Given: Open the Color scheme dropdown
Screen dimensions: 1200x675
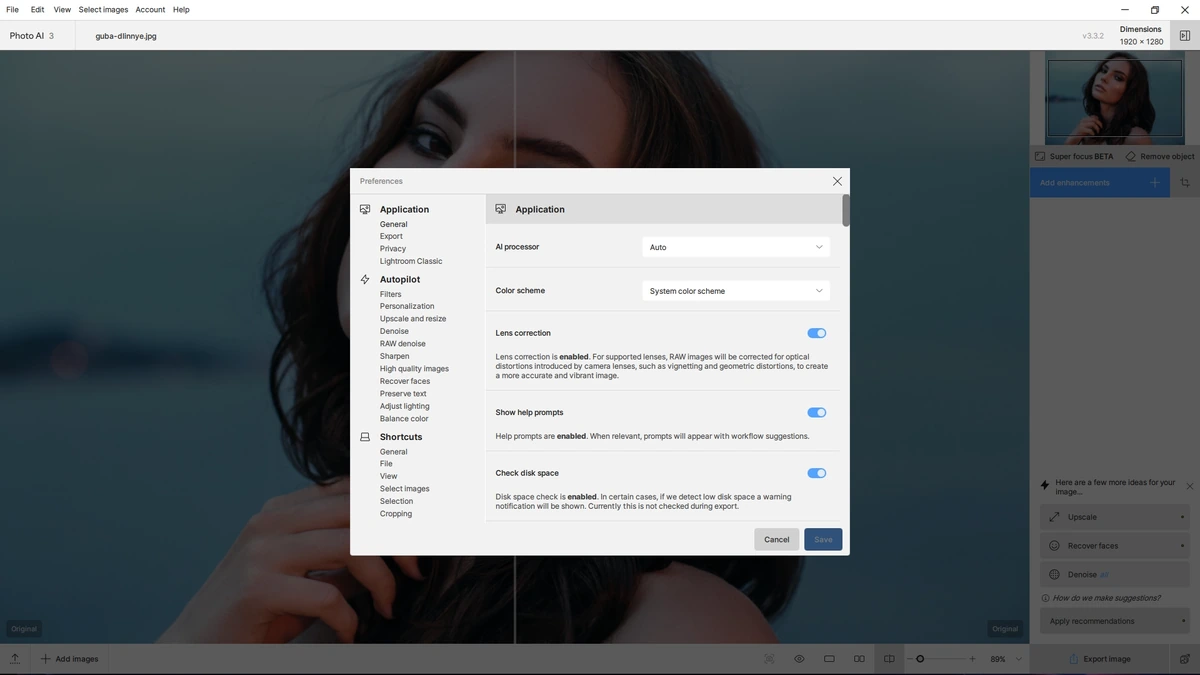Looking at the screenshot, I should tap(736, 291).
